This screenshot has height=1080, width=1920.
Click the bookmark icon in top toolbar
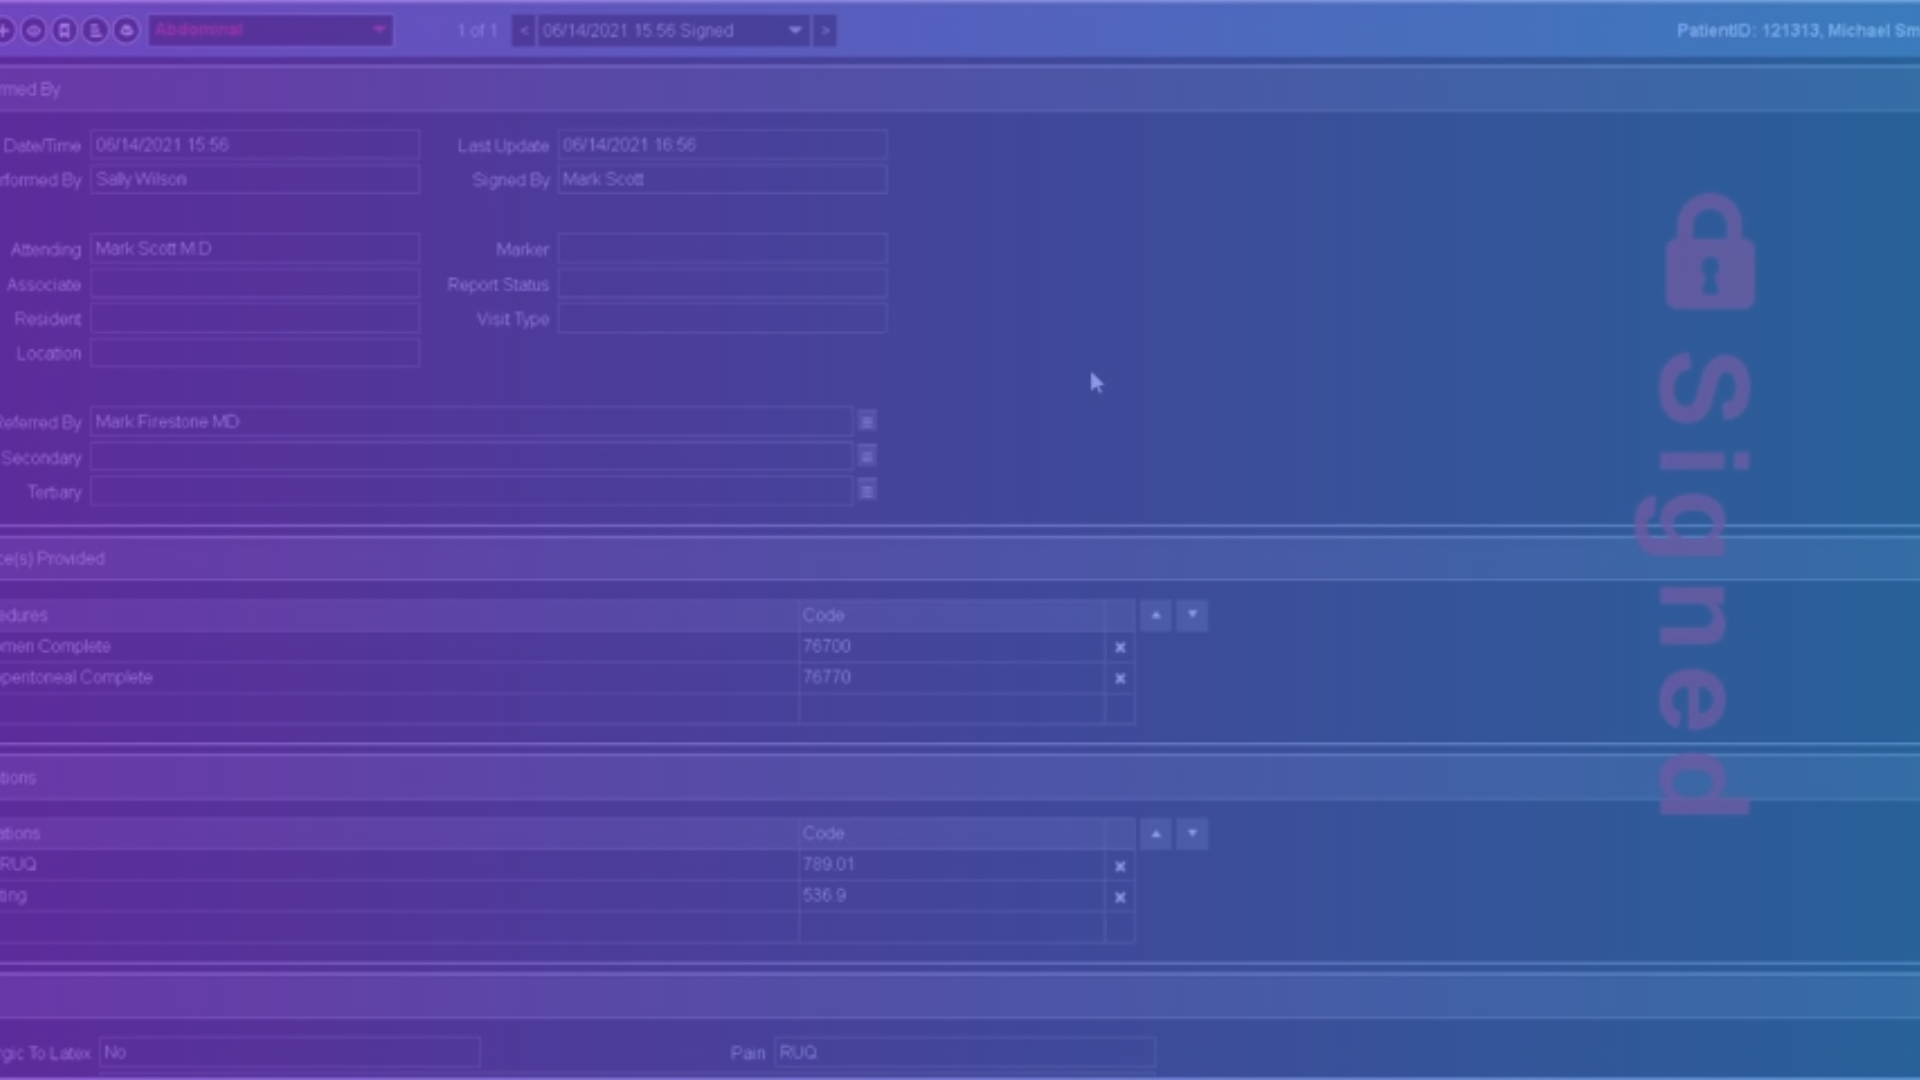pos(64,31)
